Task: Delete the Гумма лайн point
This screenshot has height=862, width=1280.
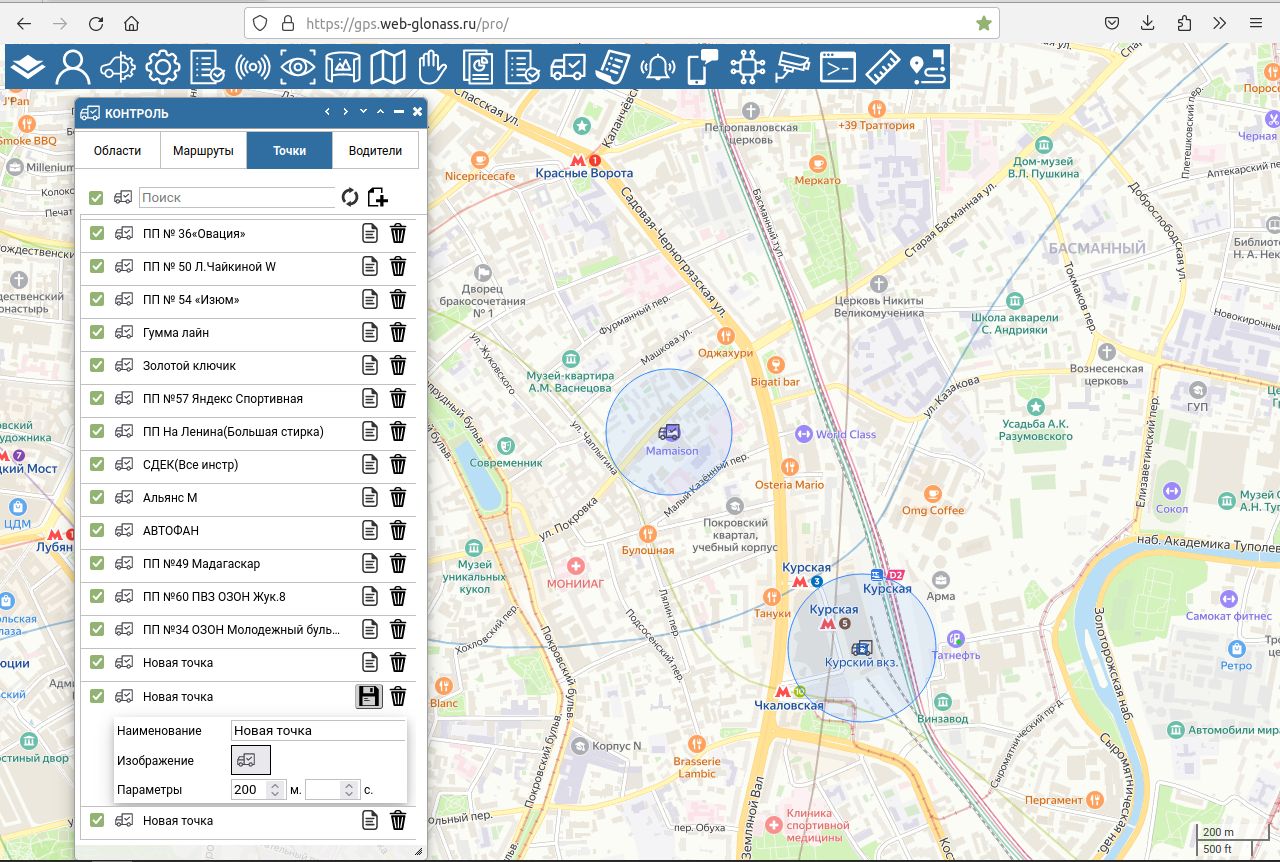Action: pos(398,333)
